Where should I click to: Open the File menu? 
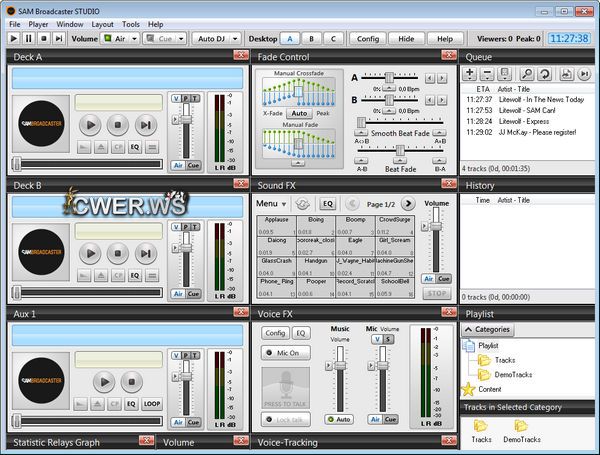(15, 24)
